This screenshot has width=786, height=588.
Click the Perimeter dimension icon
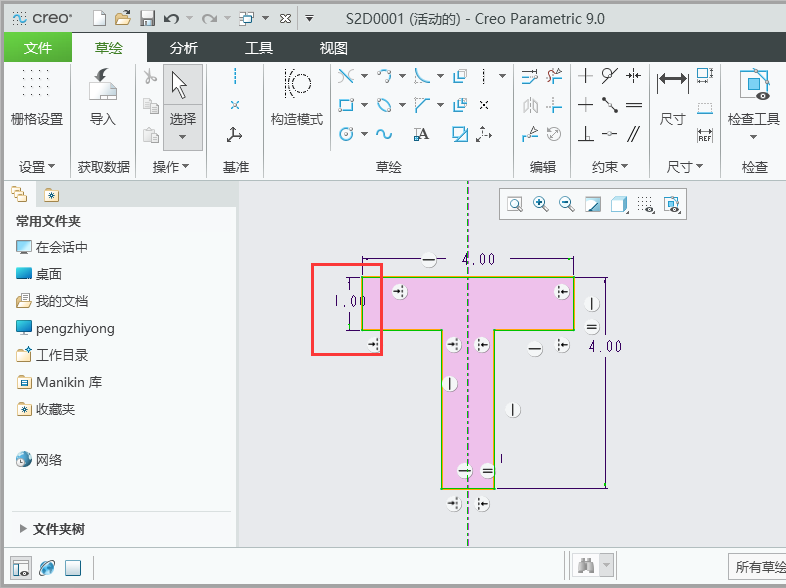coord(705,76)
